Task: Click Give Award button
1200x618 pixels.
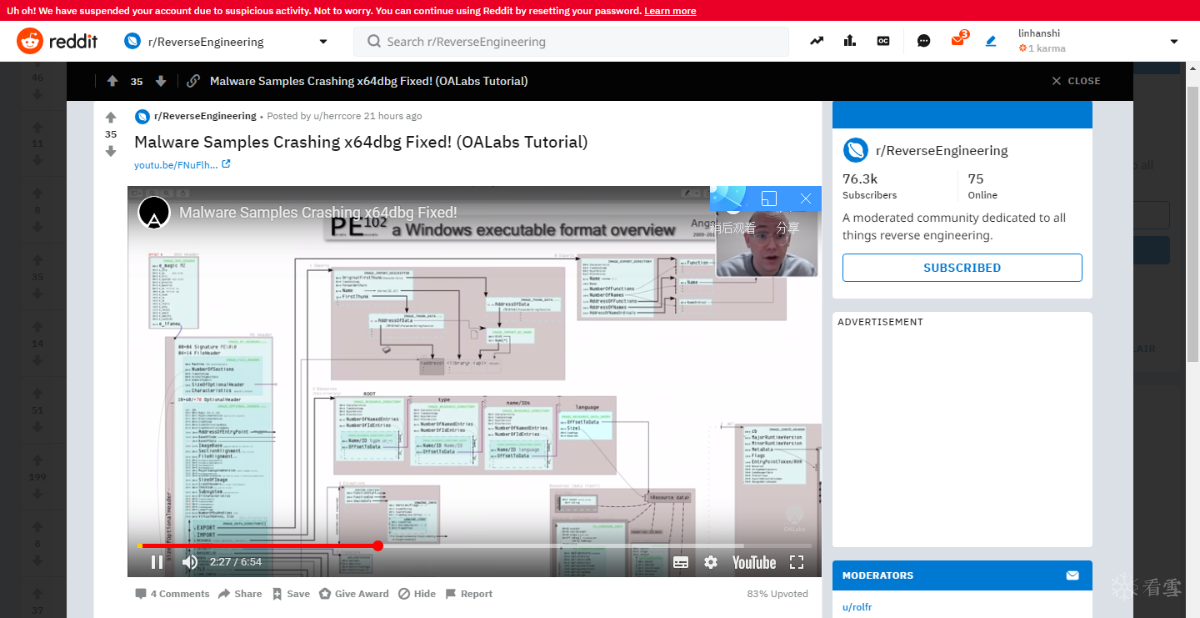Action: tap(354, 594)
